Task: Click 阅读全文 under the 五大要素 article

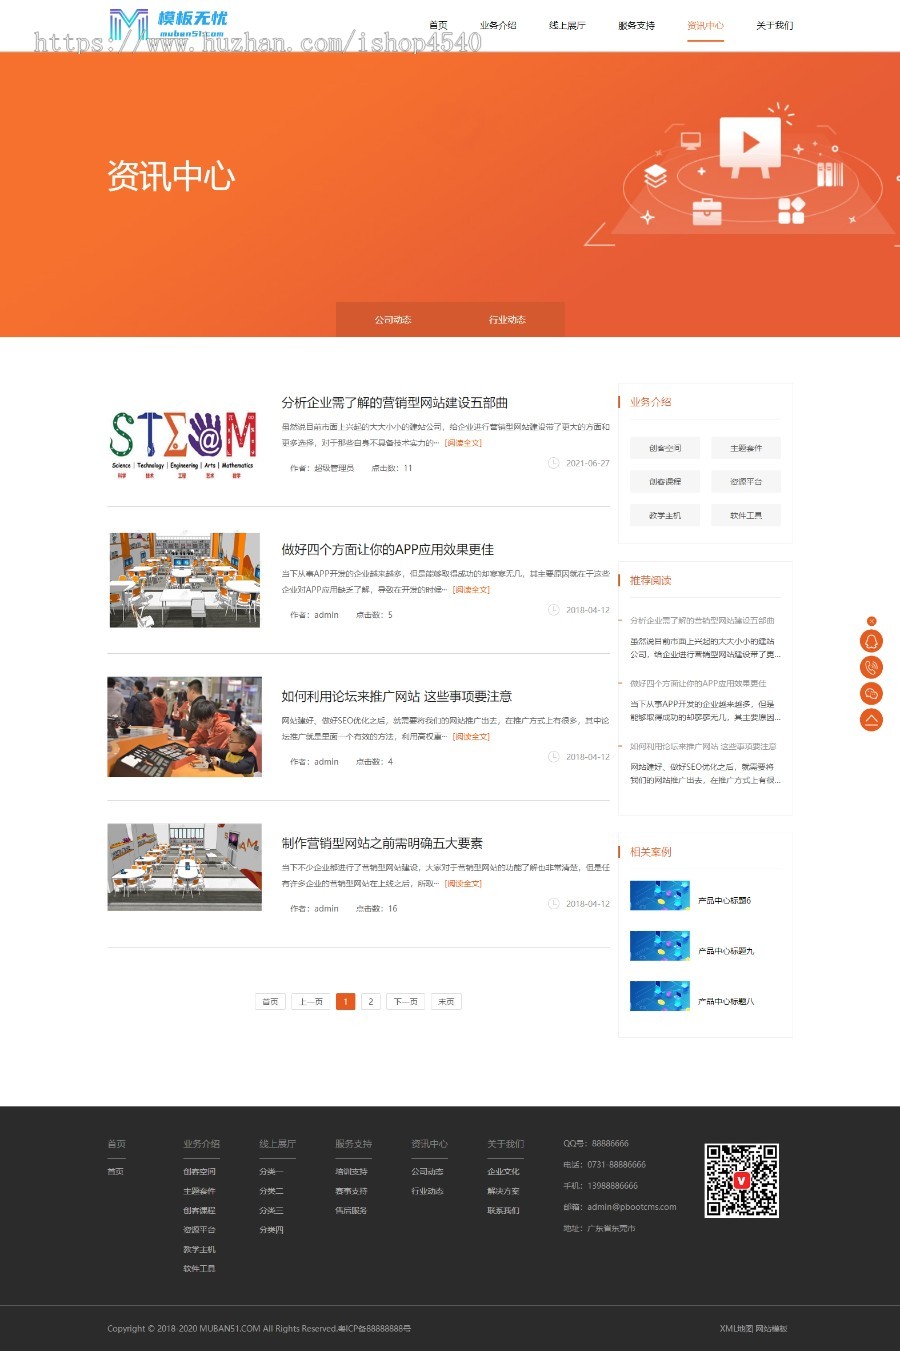Action: point(463,884)
